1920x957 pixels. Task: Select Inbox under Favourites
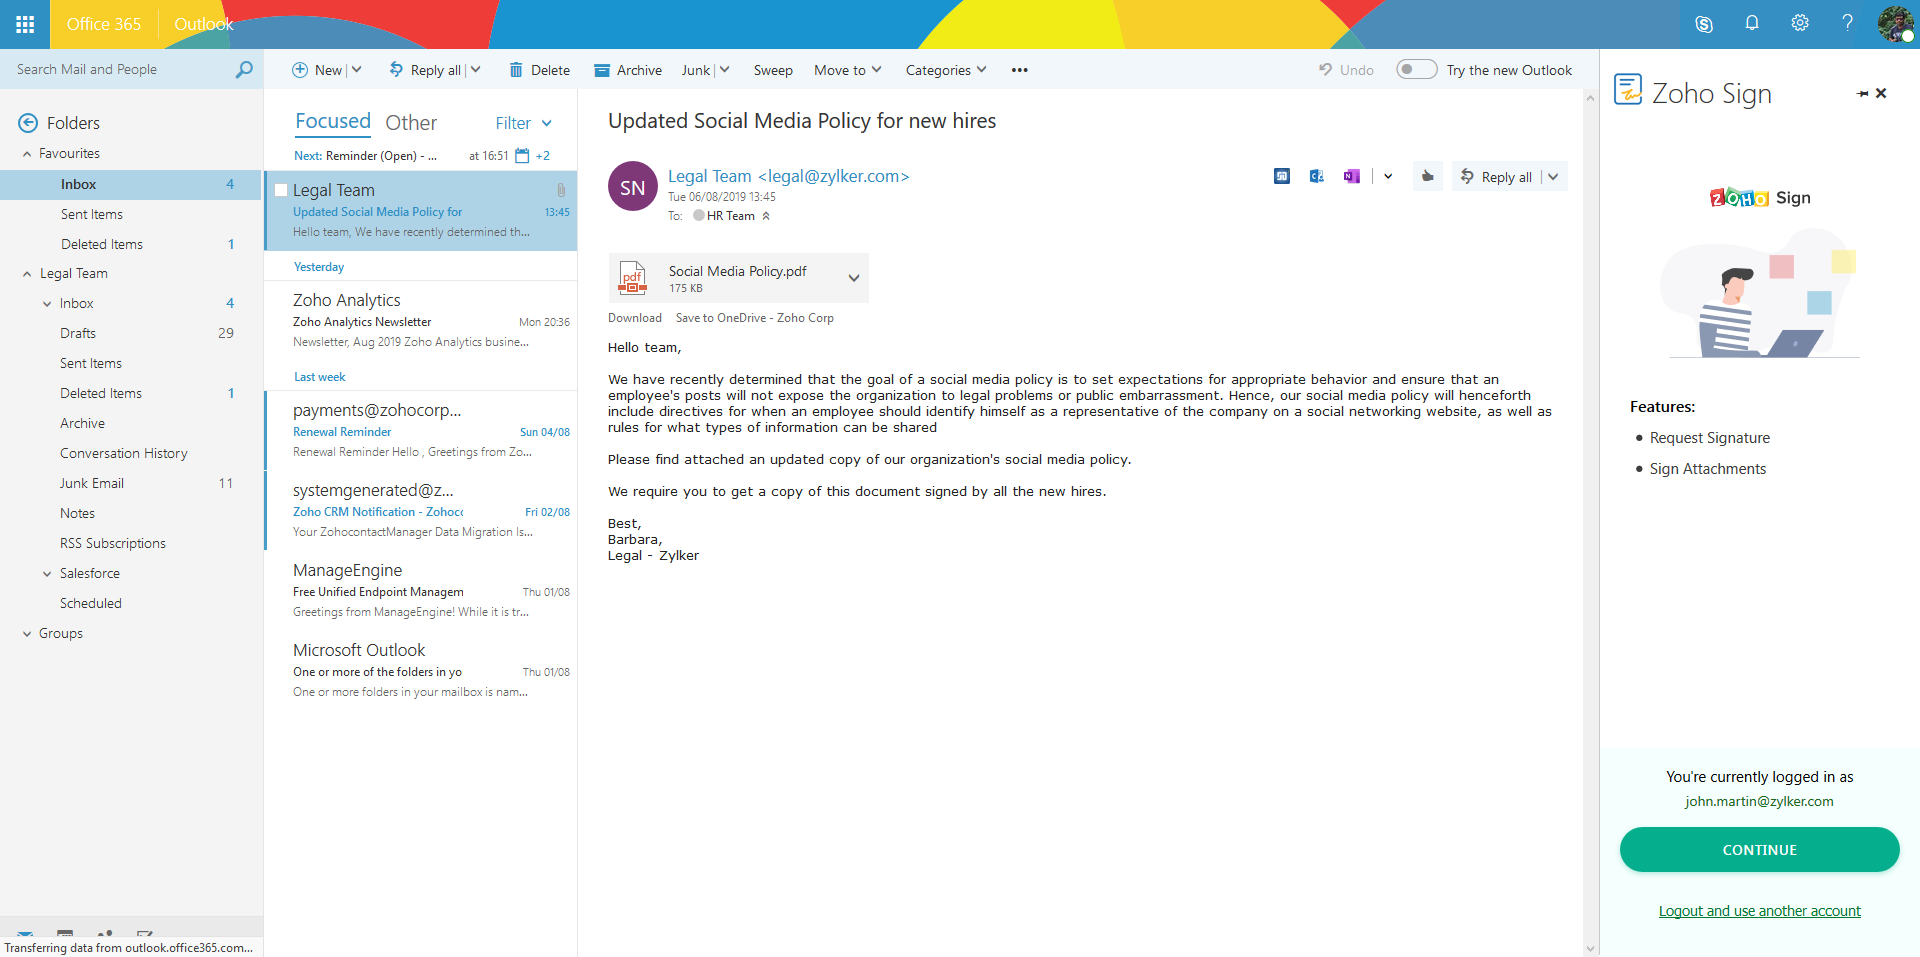(131, 184)
